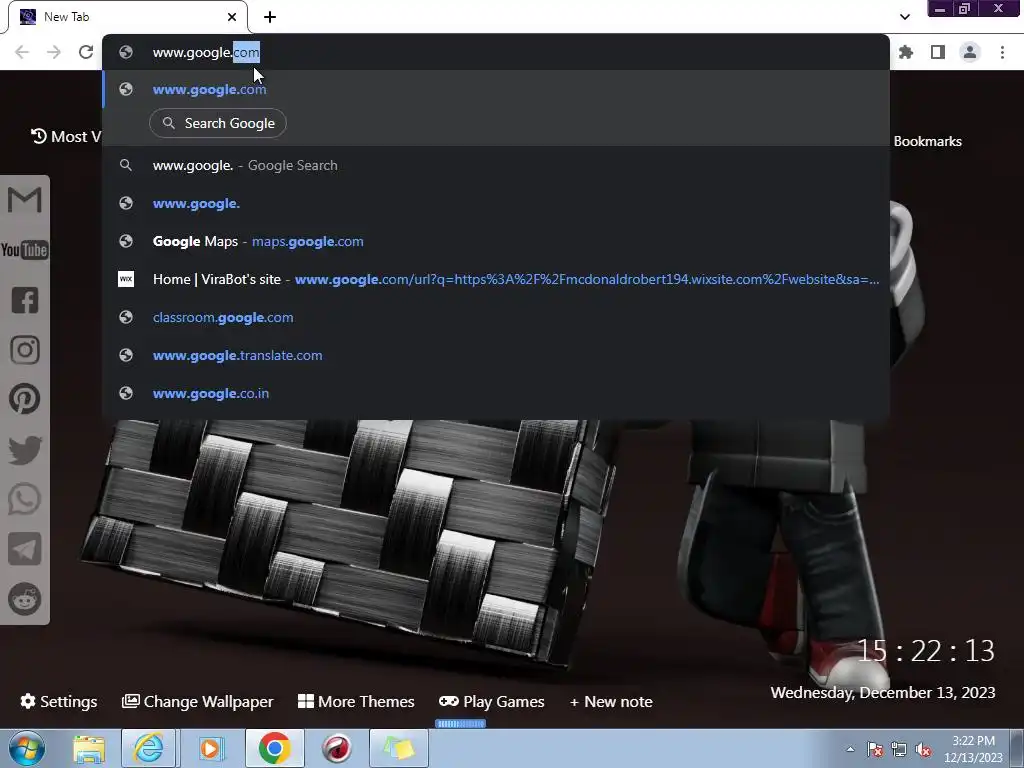1024x768 pixels.
Task: Open the Reddit sidebar shortcut
Action: tap(25, 599)
